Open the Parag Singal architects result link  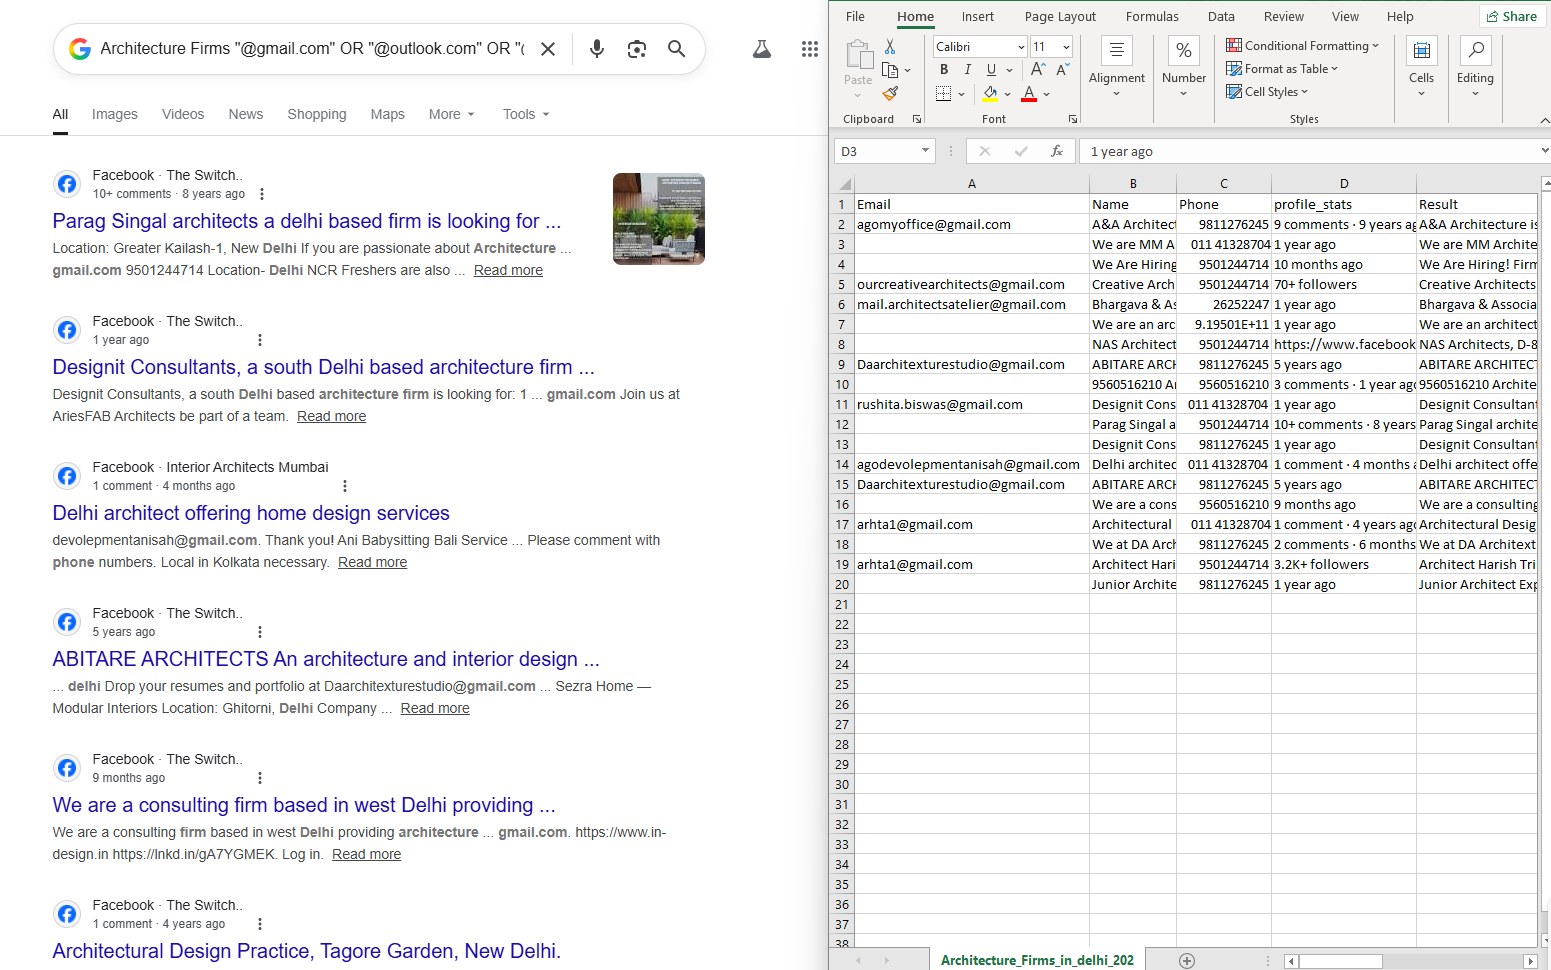306,221
